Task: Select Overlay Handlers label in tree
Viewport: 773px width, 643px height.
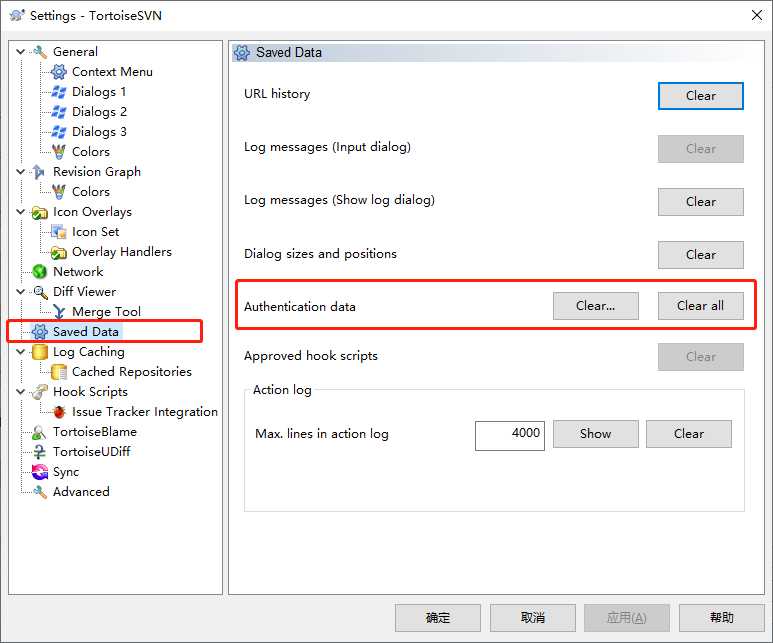Action: click(x=122, y=252)
